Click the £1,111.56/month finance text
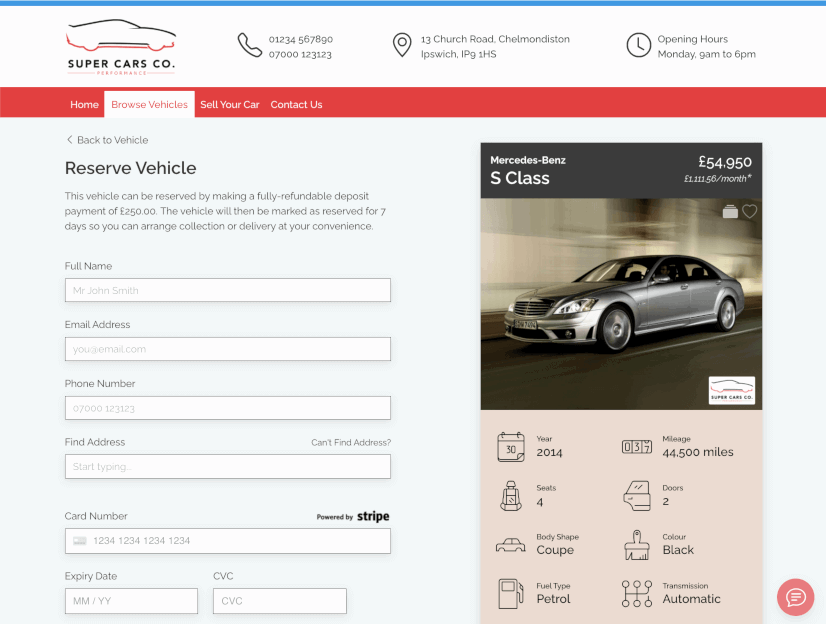This screenshot has height=624, width=826. [717, 179]
